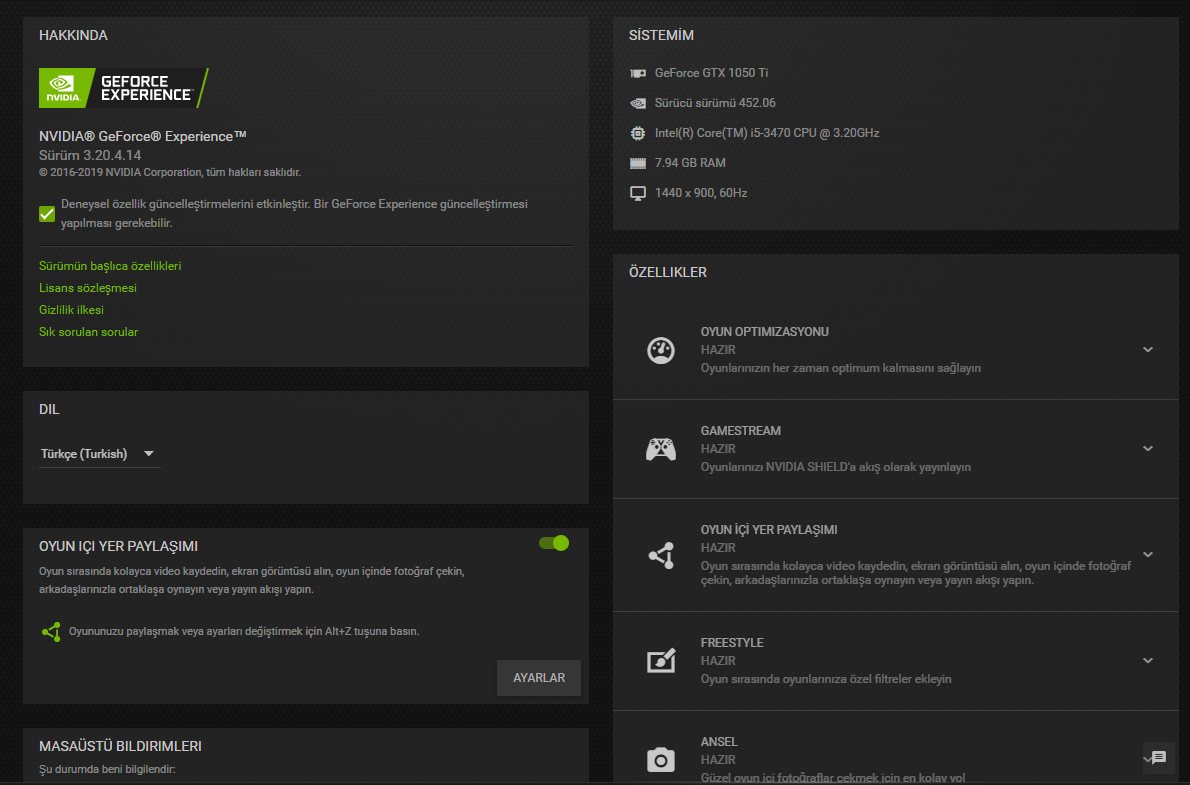Expand the Oyun içi yer paylaşımı feature chevron
Image resolution: width=1190 pixels, height=785 pixels.
click(x=1148, y=555)
